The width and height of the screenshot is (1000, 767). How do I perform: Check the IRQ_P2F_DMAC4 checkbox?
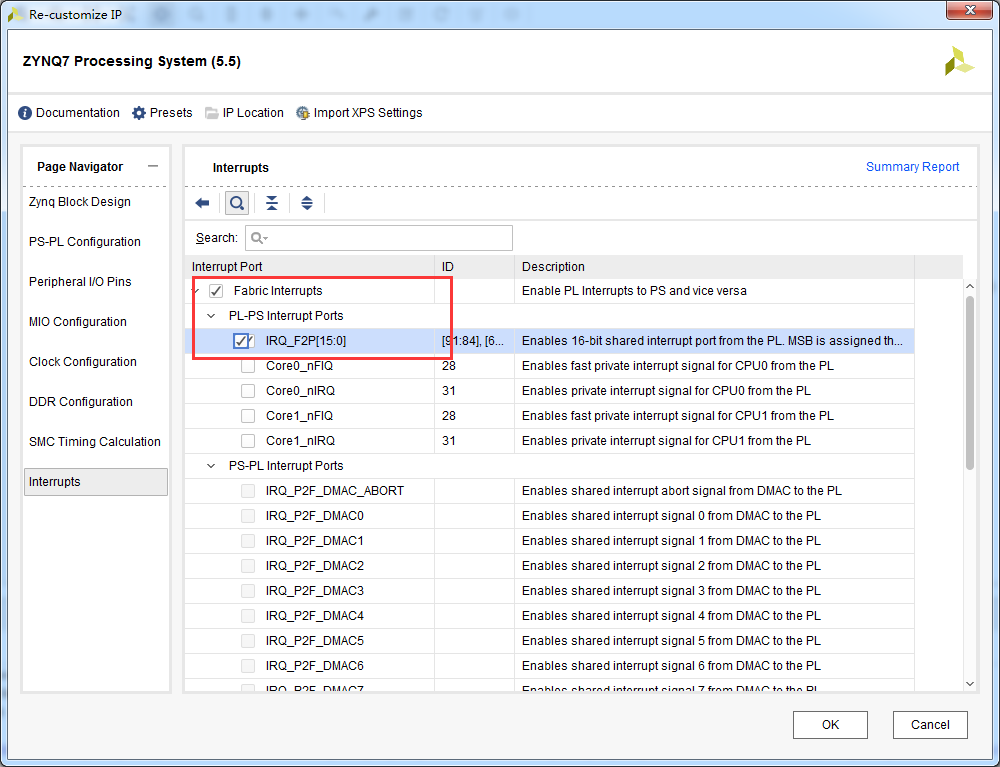[248, 616]
